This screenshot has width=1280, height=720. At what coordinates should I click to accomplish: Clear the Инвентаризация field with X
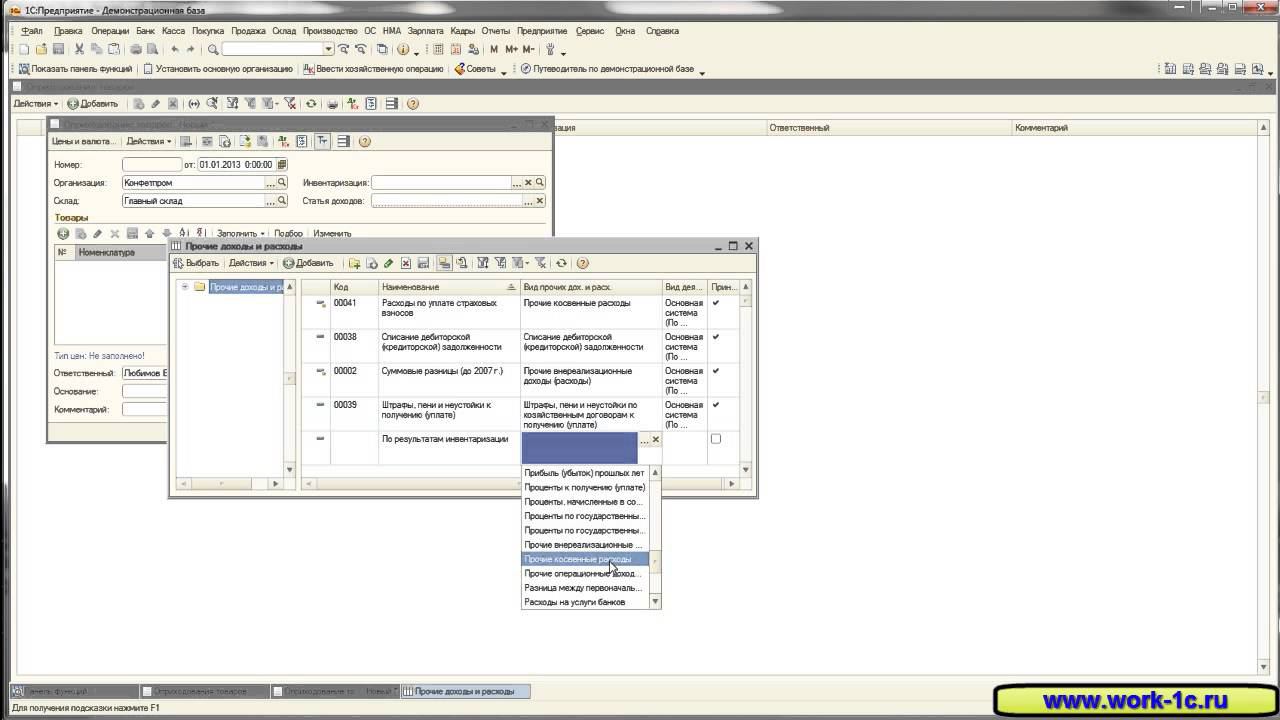point(528,183)
